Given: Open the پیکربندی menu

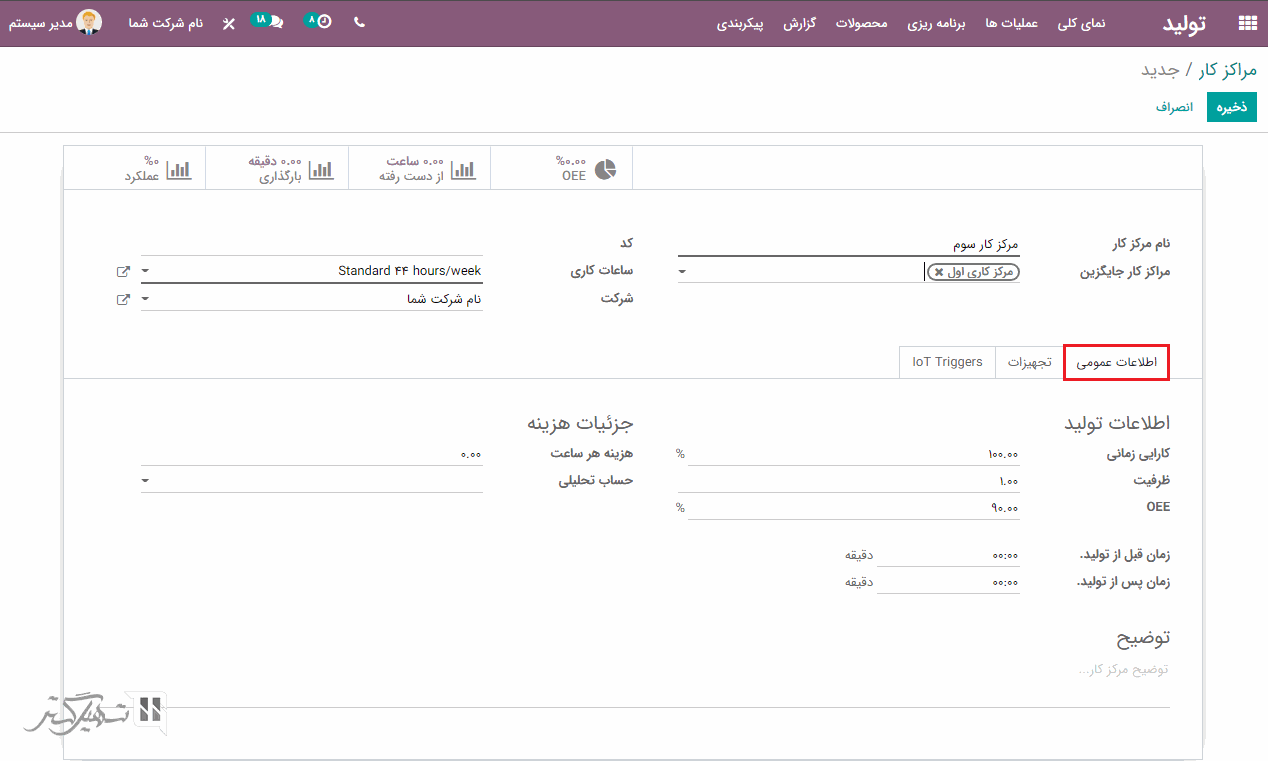Looking at the screenshot, I should pyautogui.click(x=740, y=23).
